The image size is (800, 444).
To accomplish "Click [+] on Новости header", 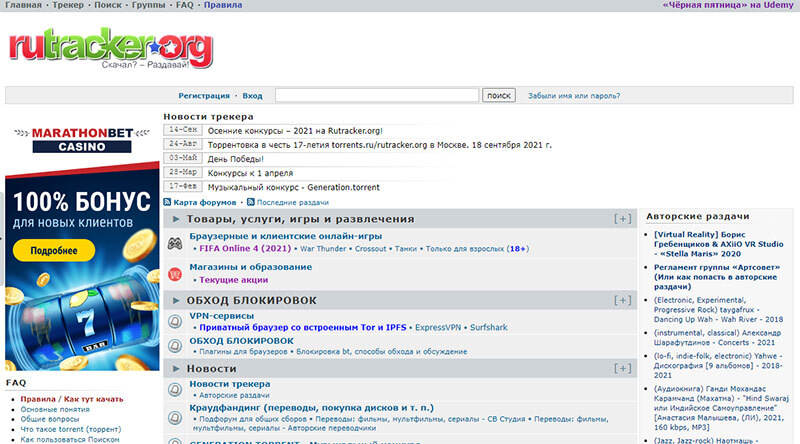I will [x=622, y=368].
